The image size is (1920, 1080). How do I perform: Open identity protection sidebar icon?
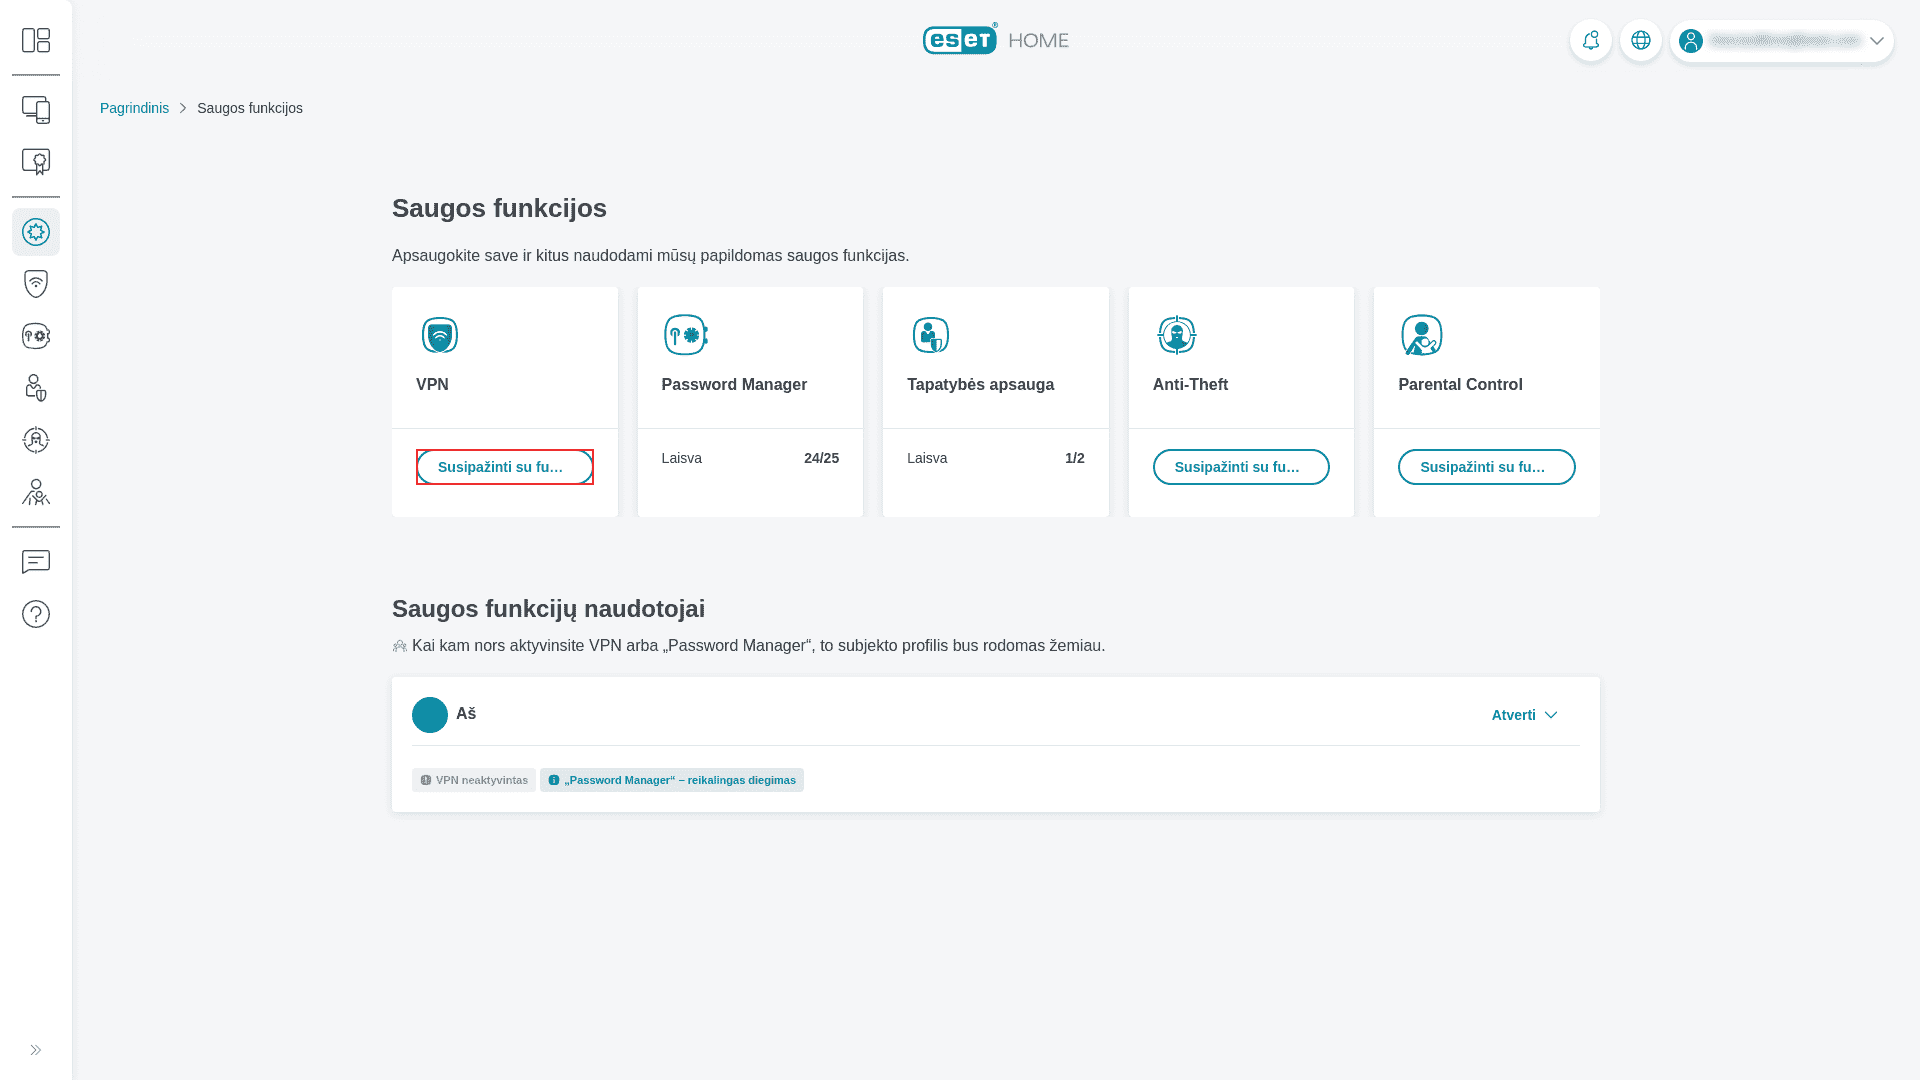pos(36,388)
